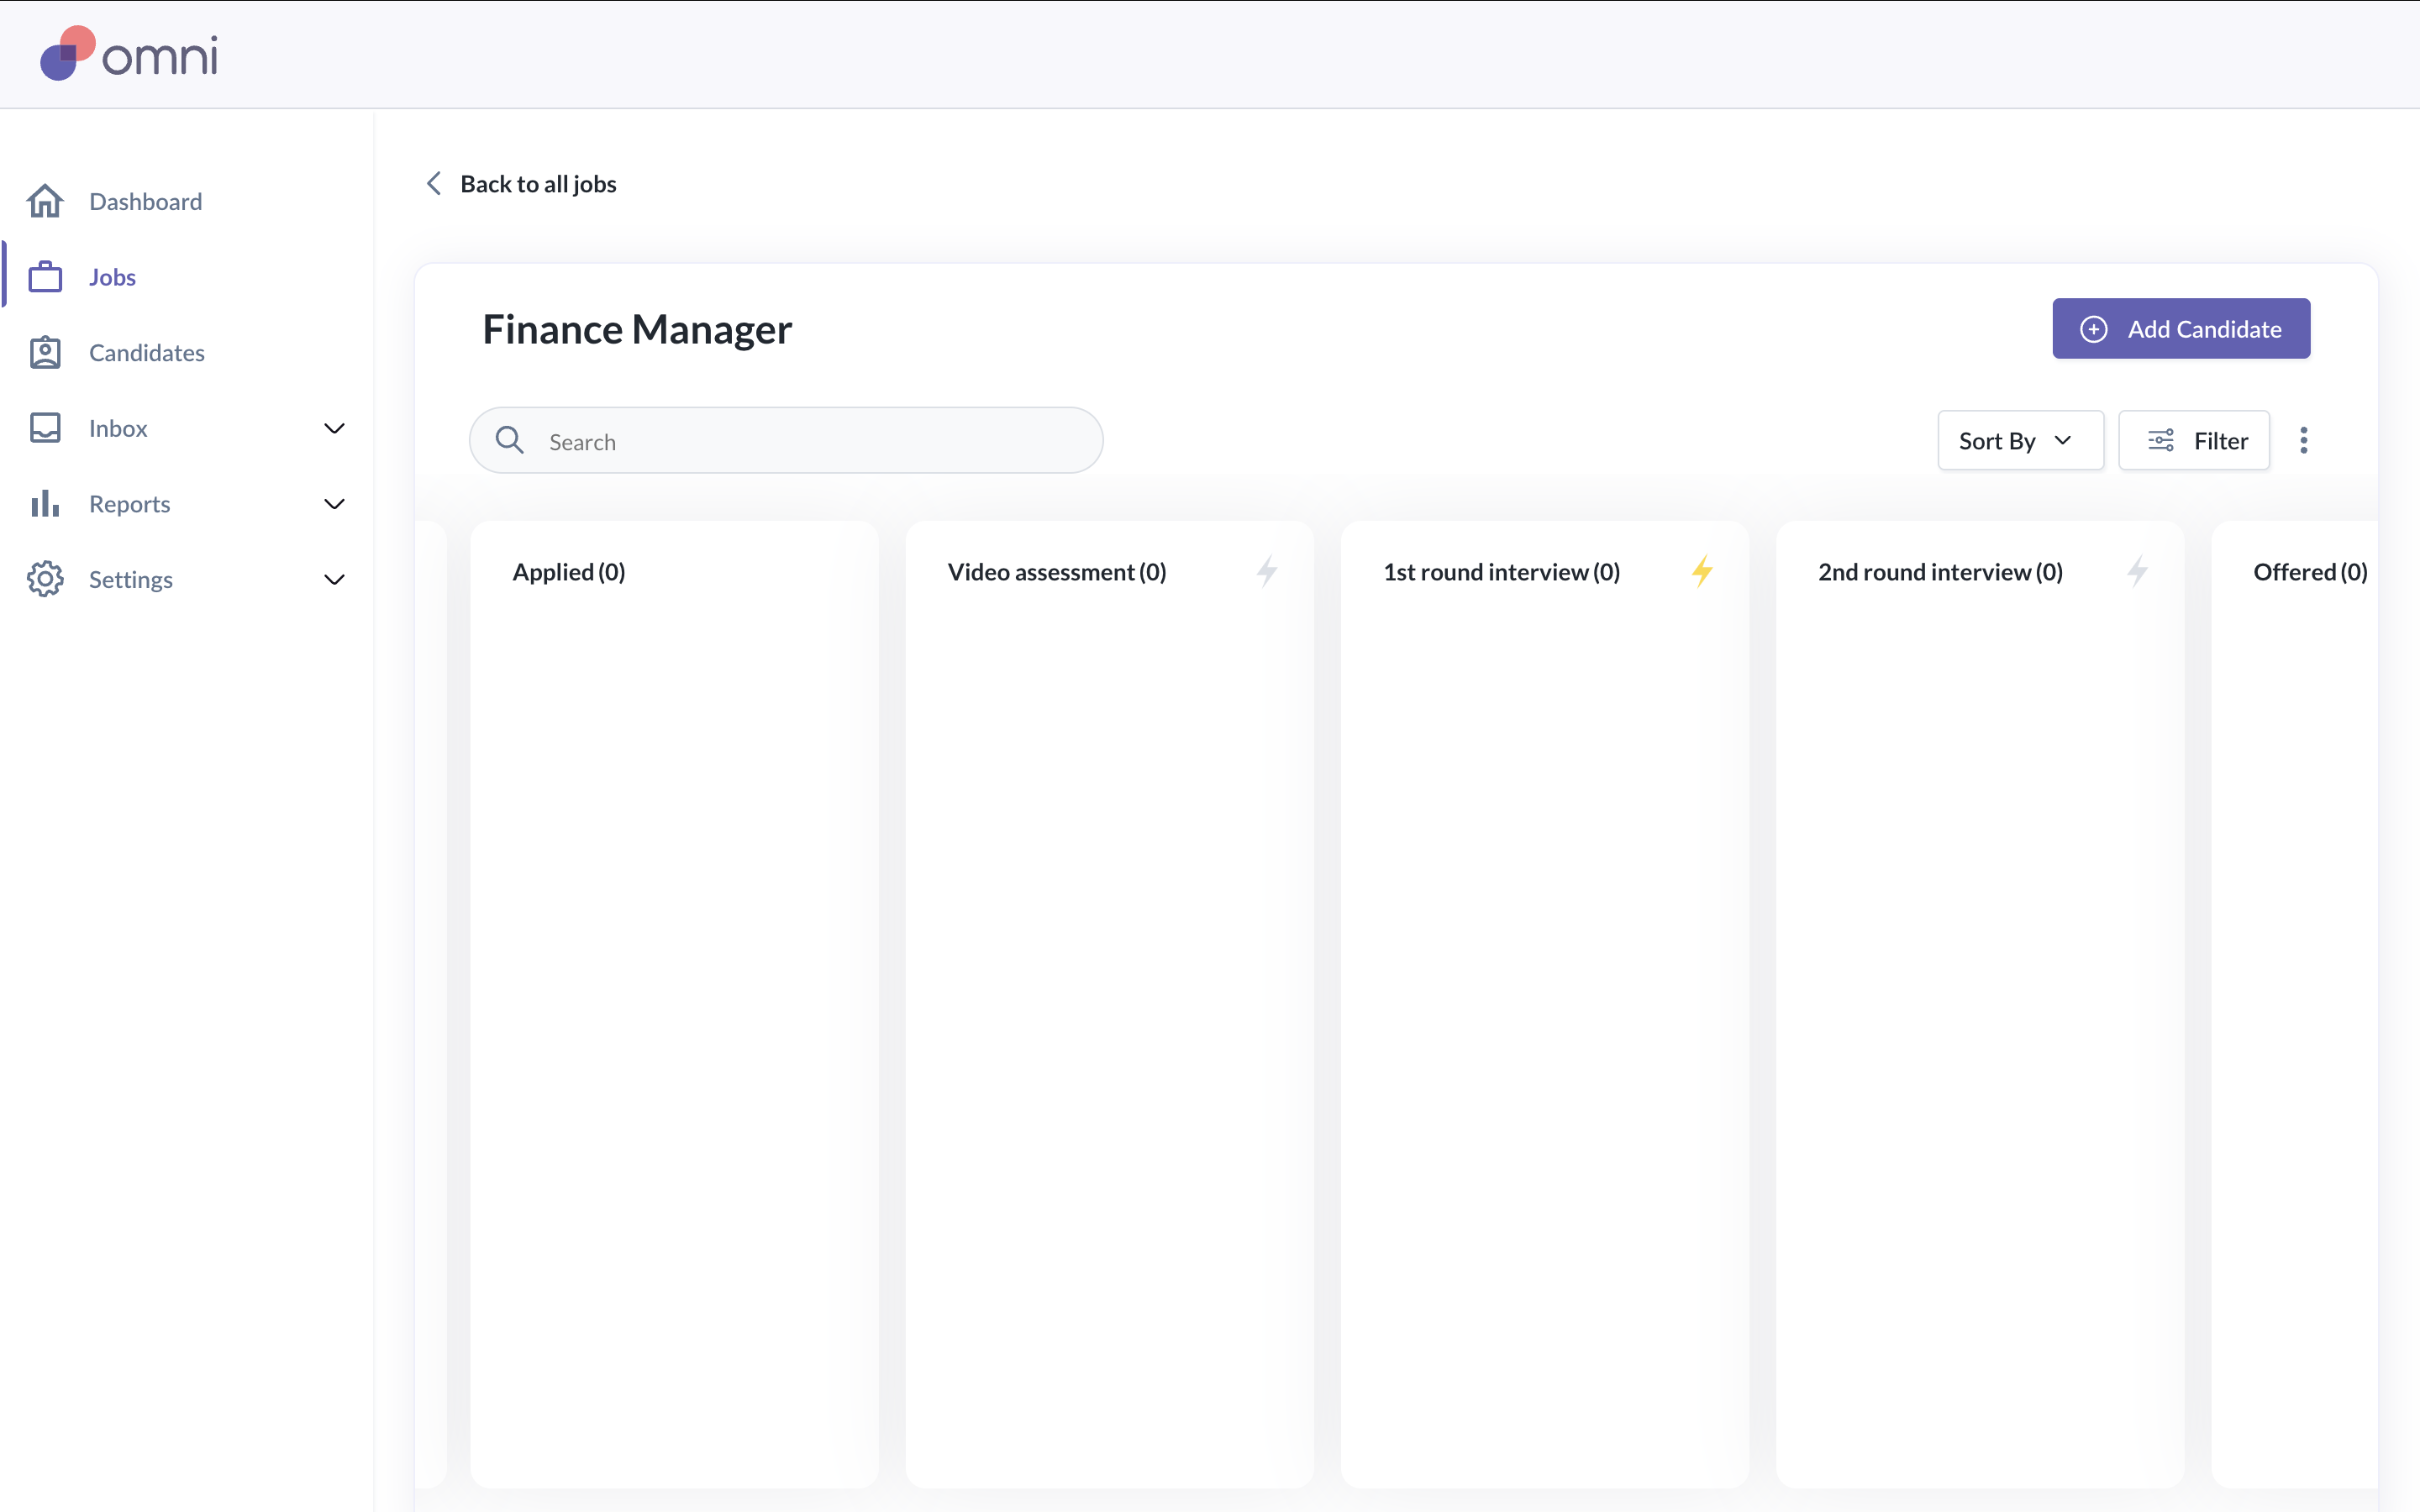Click the magnifier icon in search bar

(510, 441)
